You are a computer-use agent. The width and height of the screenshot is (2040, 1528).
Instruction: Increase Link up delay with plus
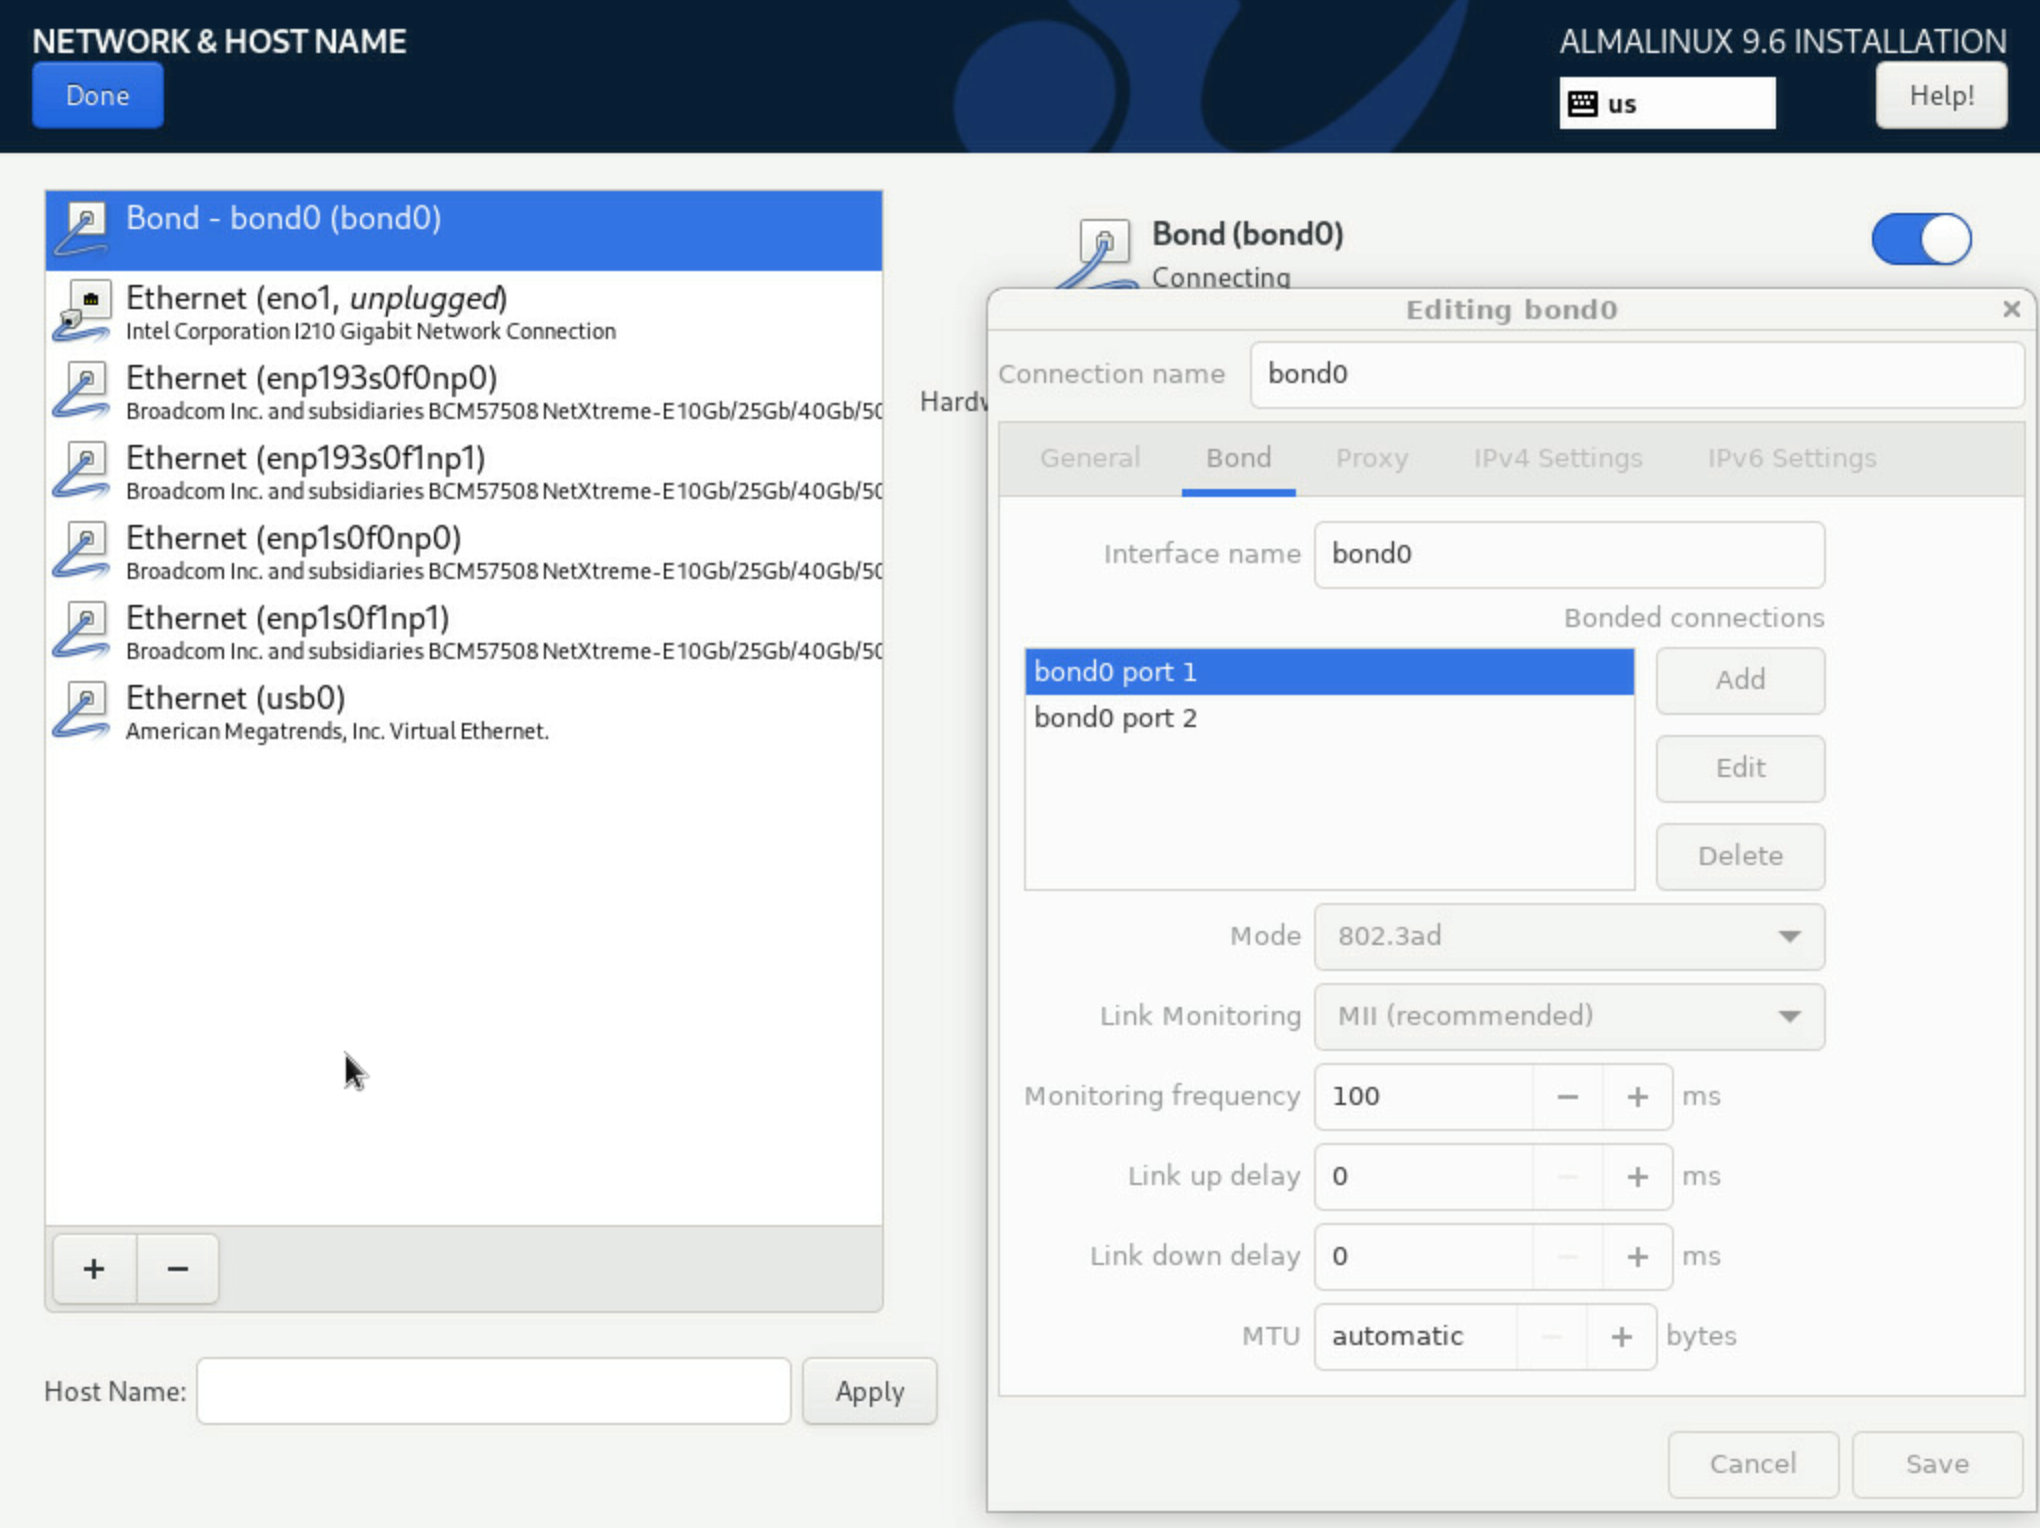click(1637, 1177)
